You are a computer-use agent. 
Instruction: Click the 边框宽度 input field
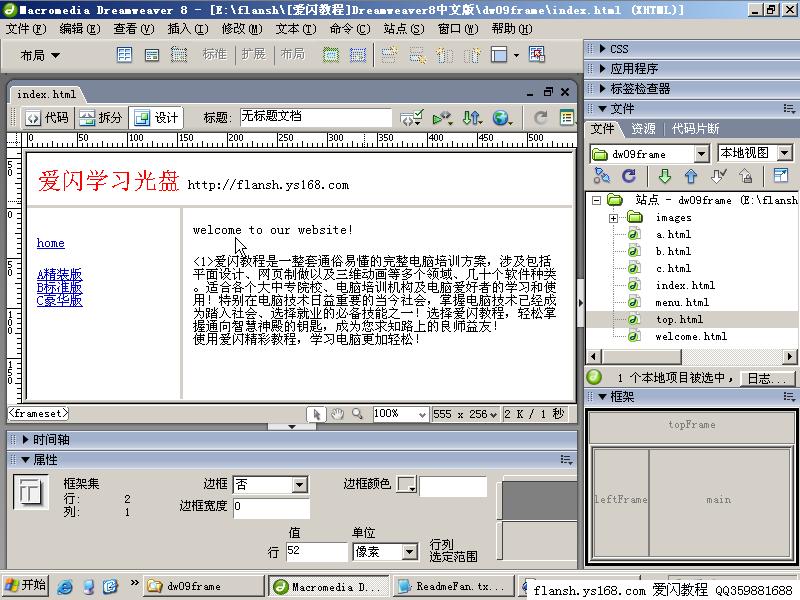pyautogui.click(x=271, y=507)
